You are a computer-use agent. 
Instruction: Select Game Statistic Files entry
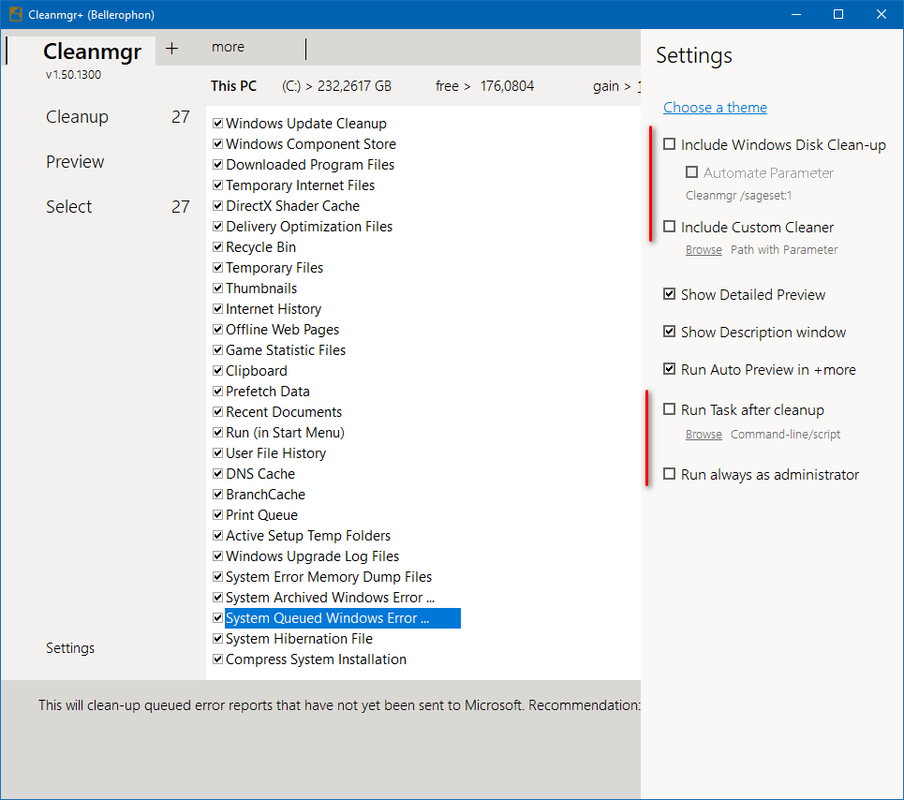coord(285,350)
